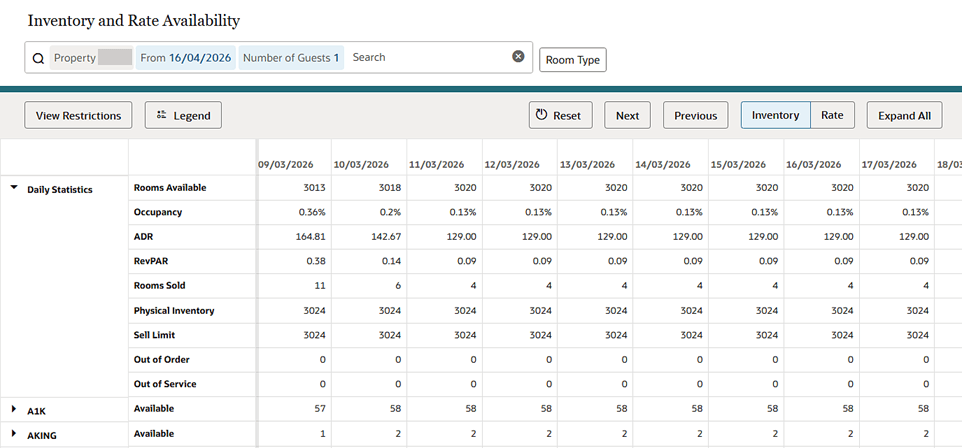
Task: Switch to the Inventory view
Action: pos(775,115)
